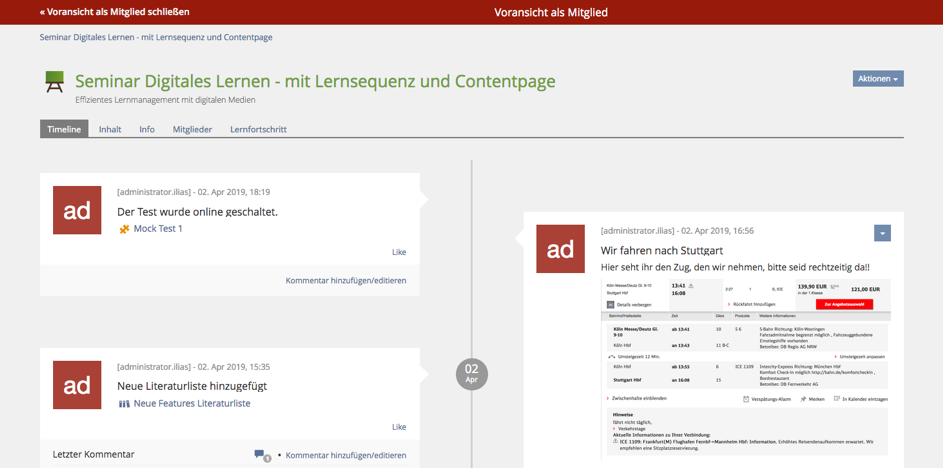Like the 'Der Test wurde online' post
This screenshot has height=468, width=943.
click(x=399, y=252)
